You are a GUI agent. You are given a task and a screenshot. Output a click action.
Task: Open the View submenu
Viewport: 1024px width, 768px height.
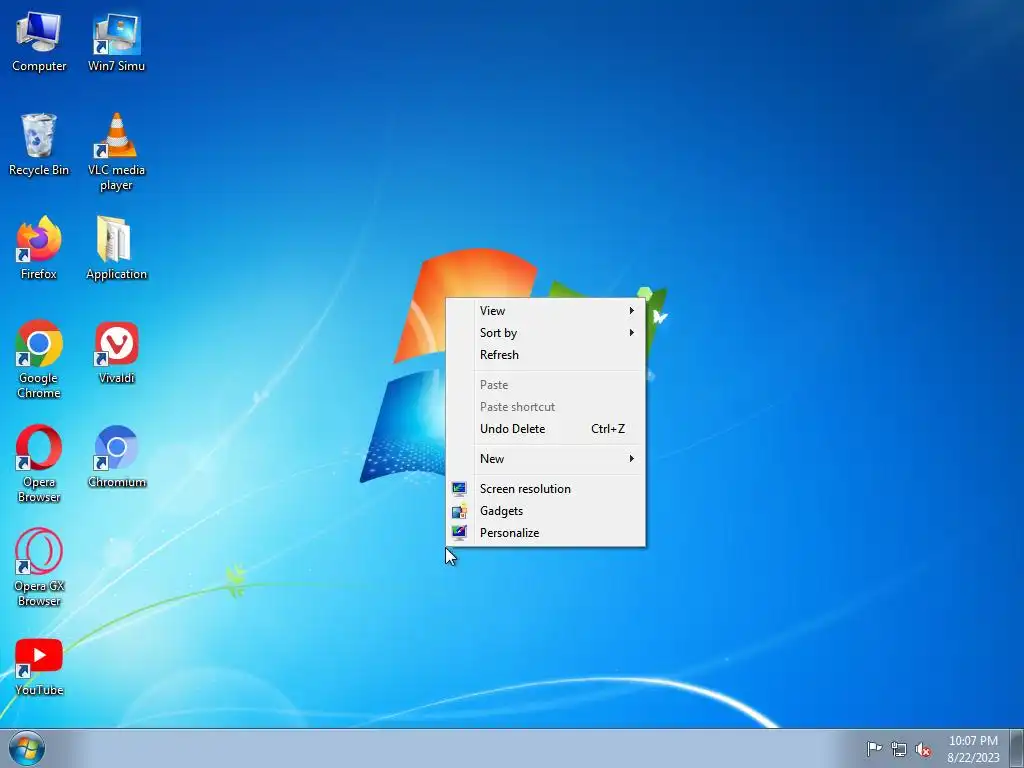coord(545,311)
